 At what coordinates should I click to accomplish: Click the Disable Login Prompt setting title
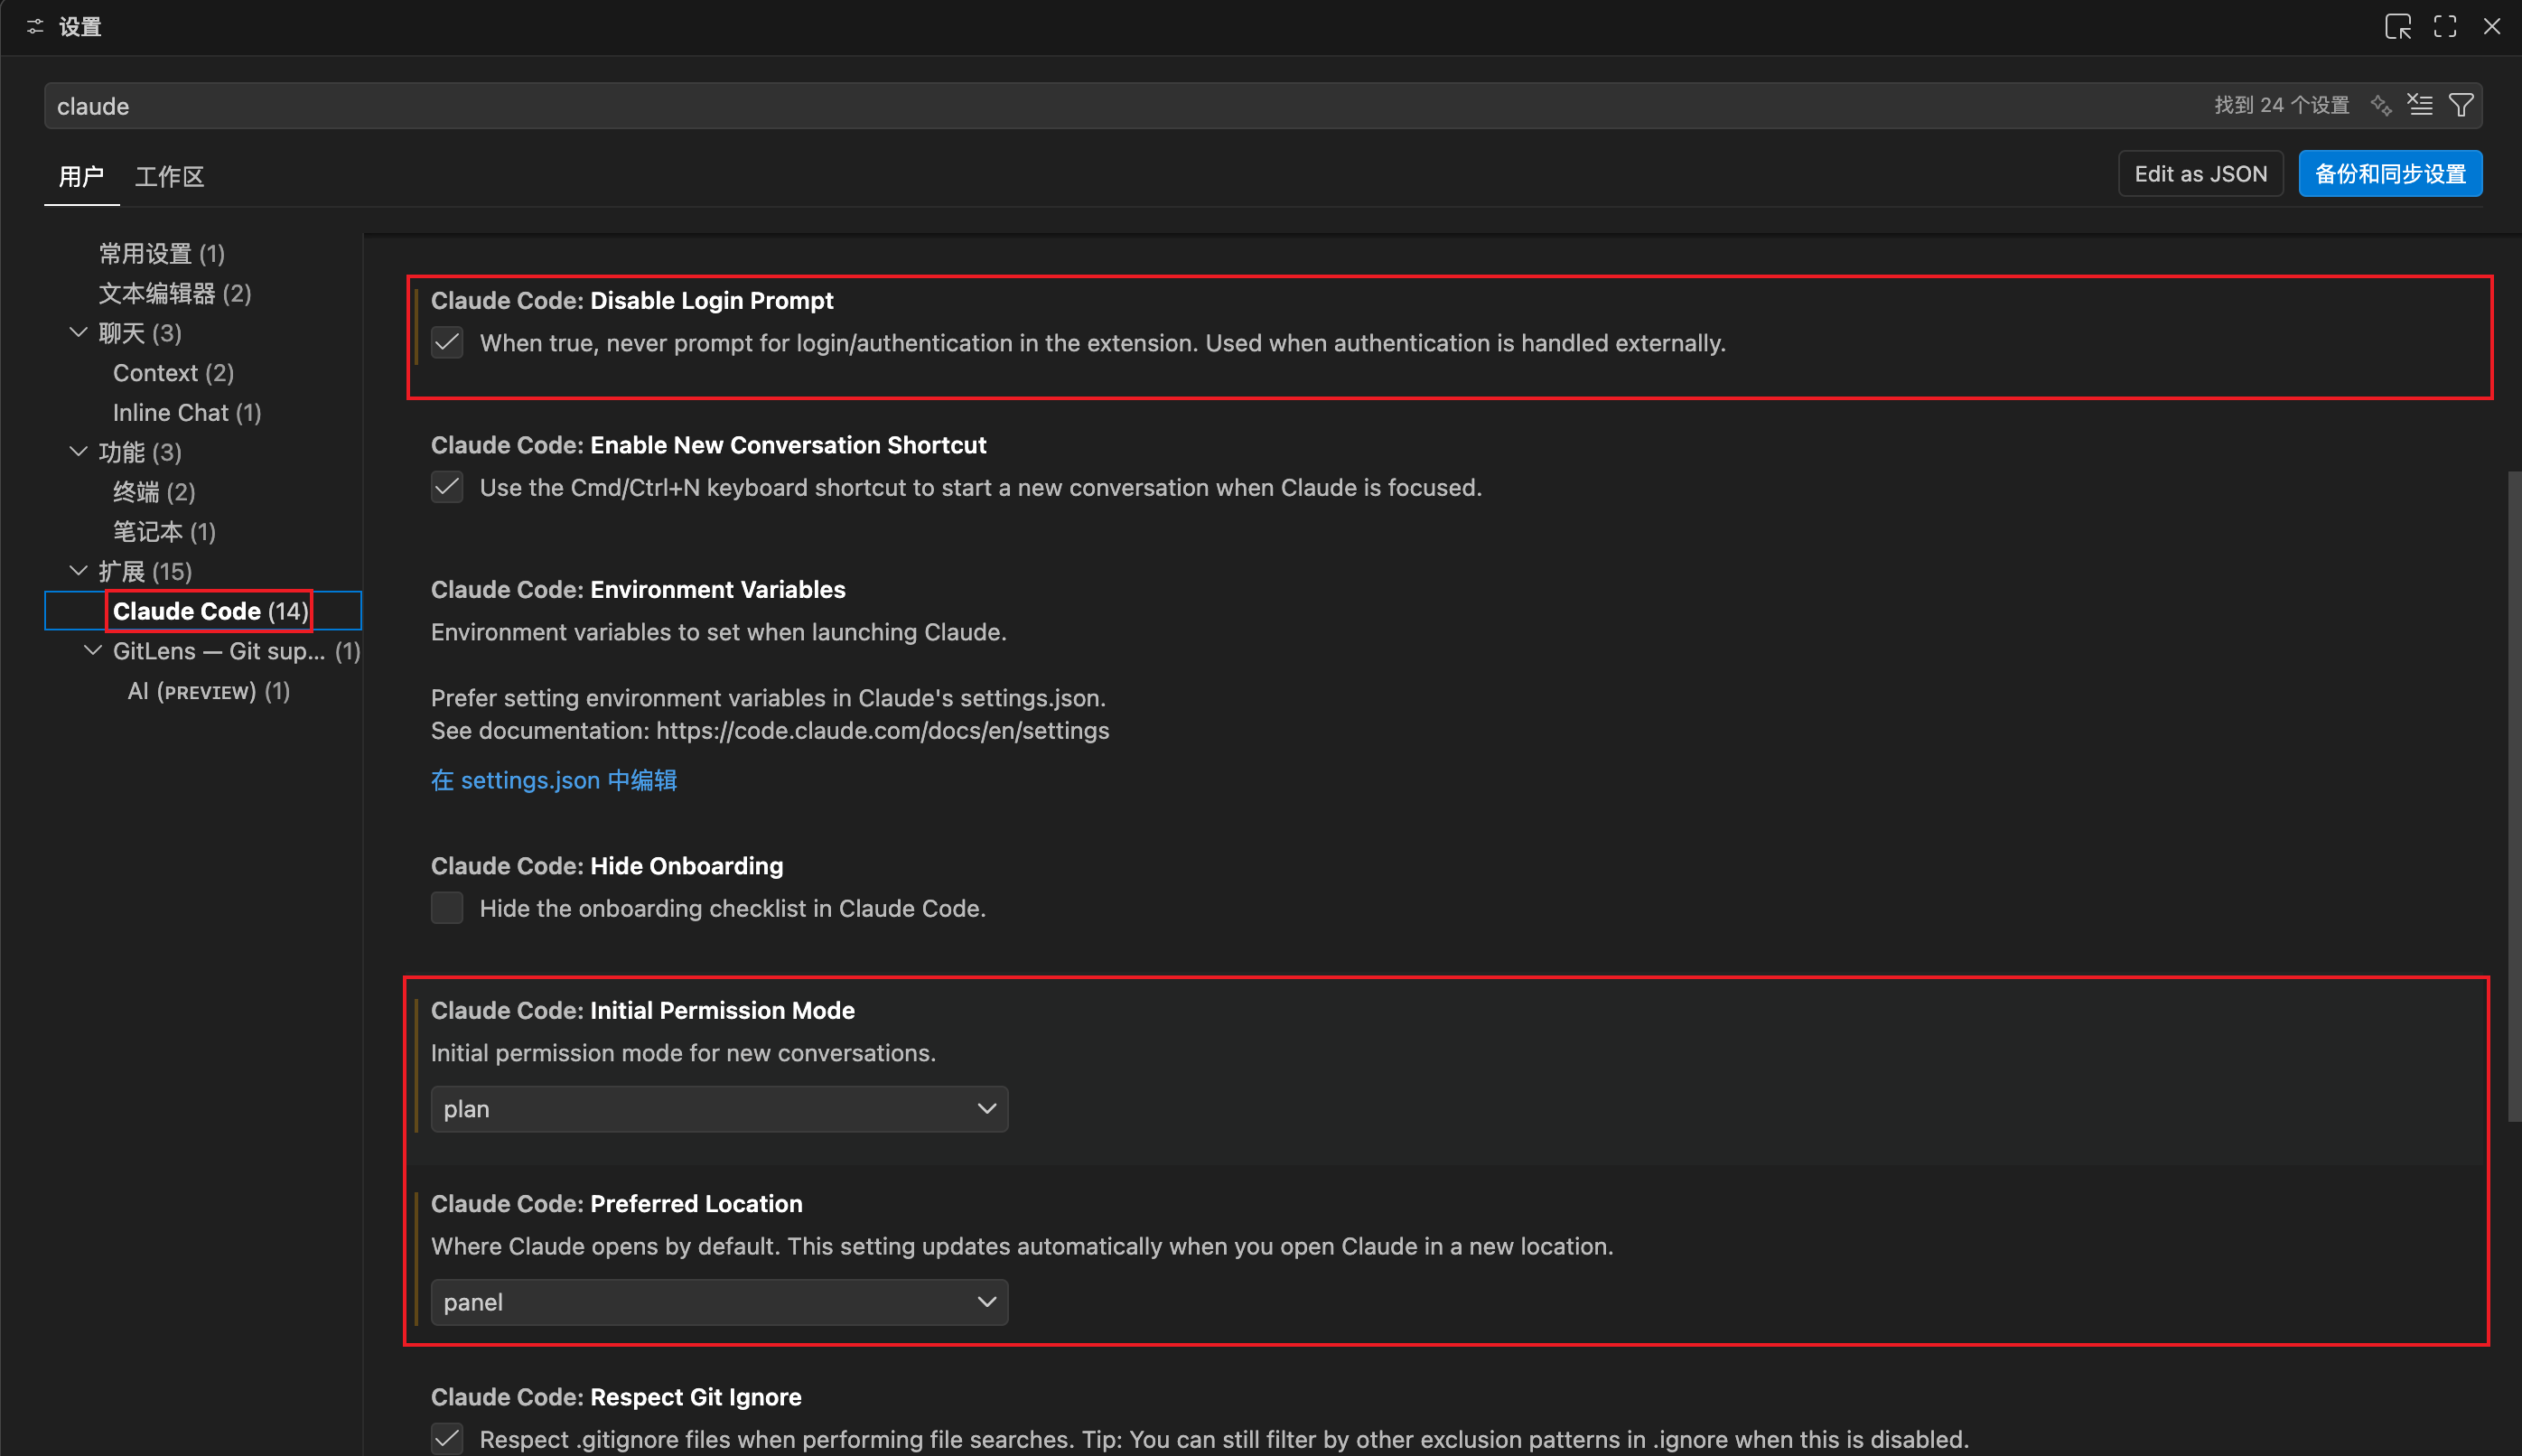[x=632, y=301]
